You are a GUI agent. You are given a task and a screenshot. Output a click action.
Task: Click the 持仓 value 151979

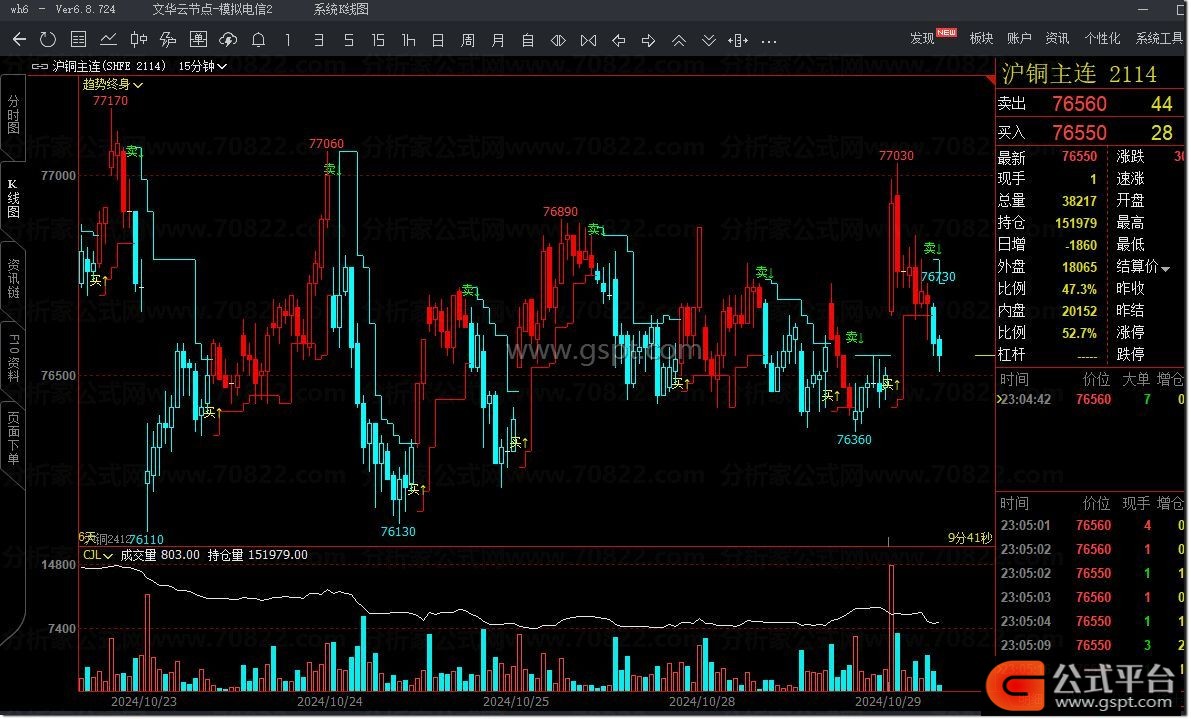[1076, 223]
